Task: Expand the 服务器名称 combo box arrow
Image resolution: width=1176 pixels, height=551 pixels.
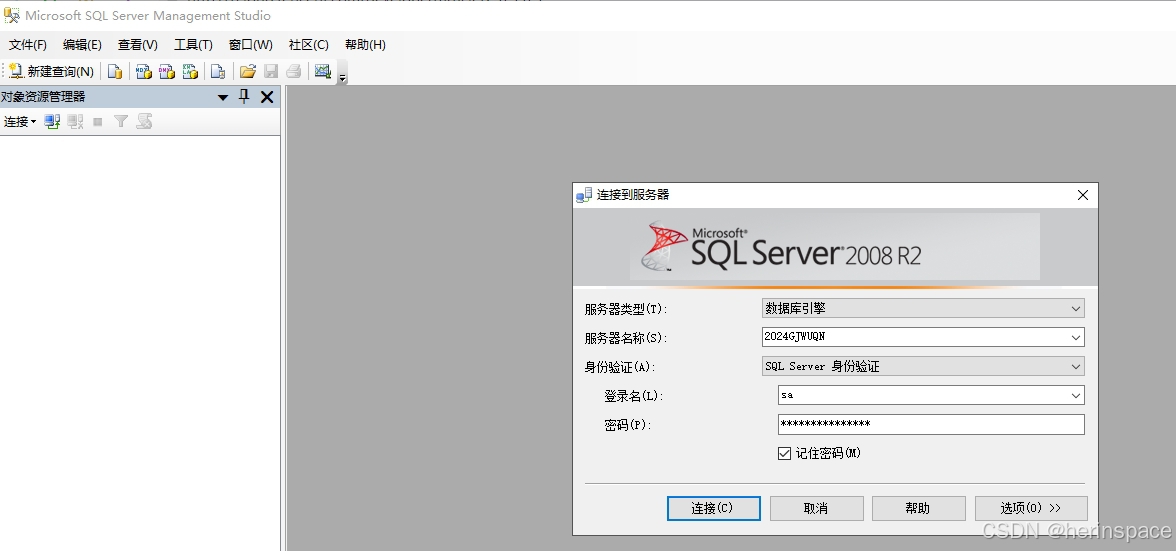Action: [x=1076, y=337]
